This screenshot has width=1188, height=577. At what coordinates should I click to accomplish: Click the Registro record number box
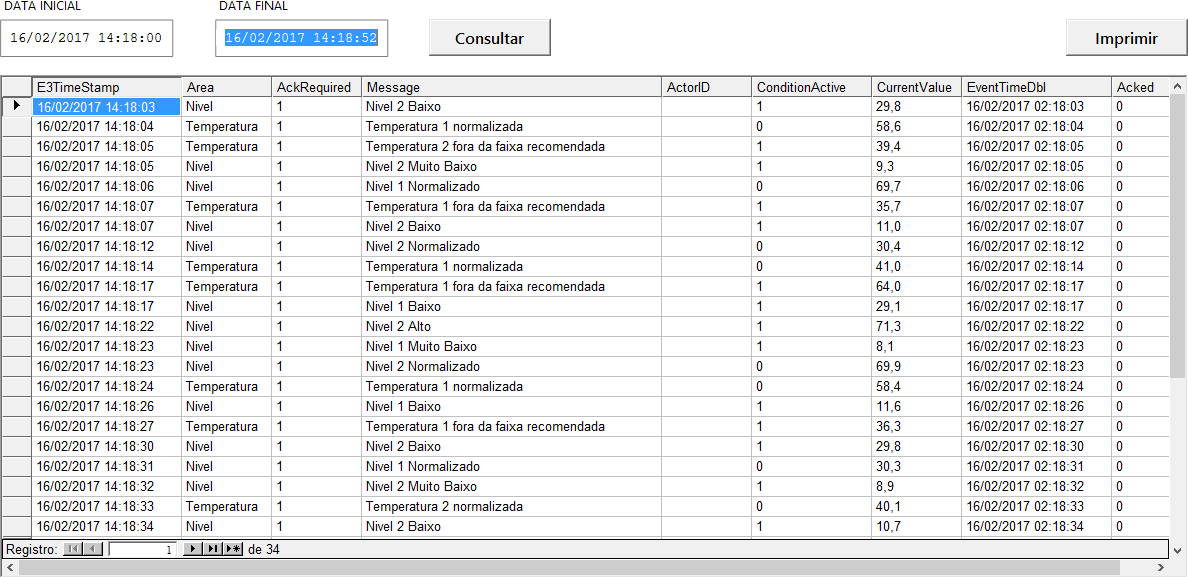[140, 548]
